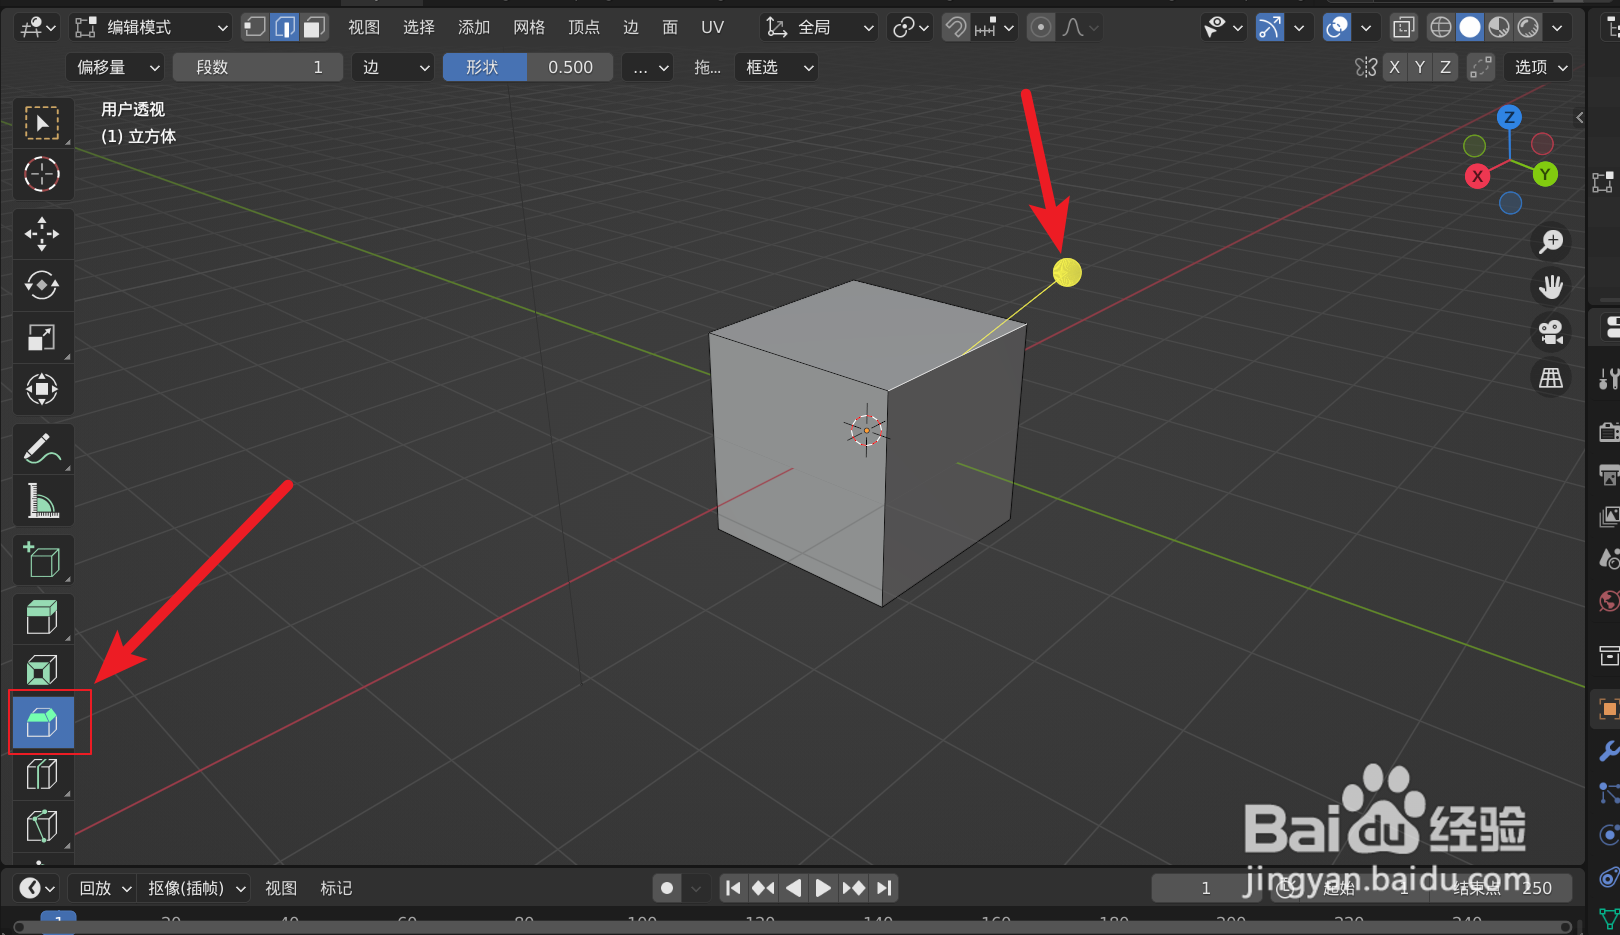This screenshot has height=935, width=1620.
Task: Toggle camera view icon
Action: pos(1551,332)
